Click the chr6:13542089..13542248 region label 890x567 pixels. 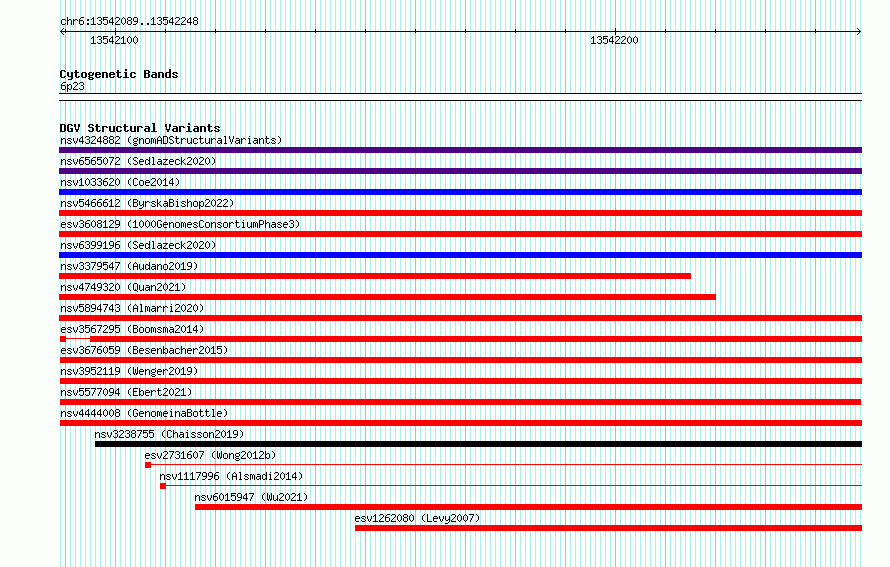(x=129, y=21)
